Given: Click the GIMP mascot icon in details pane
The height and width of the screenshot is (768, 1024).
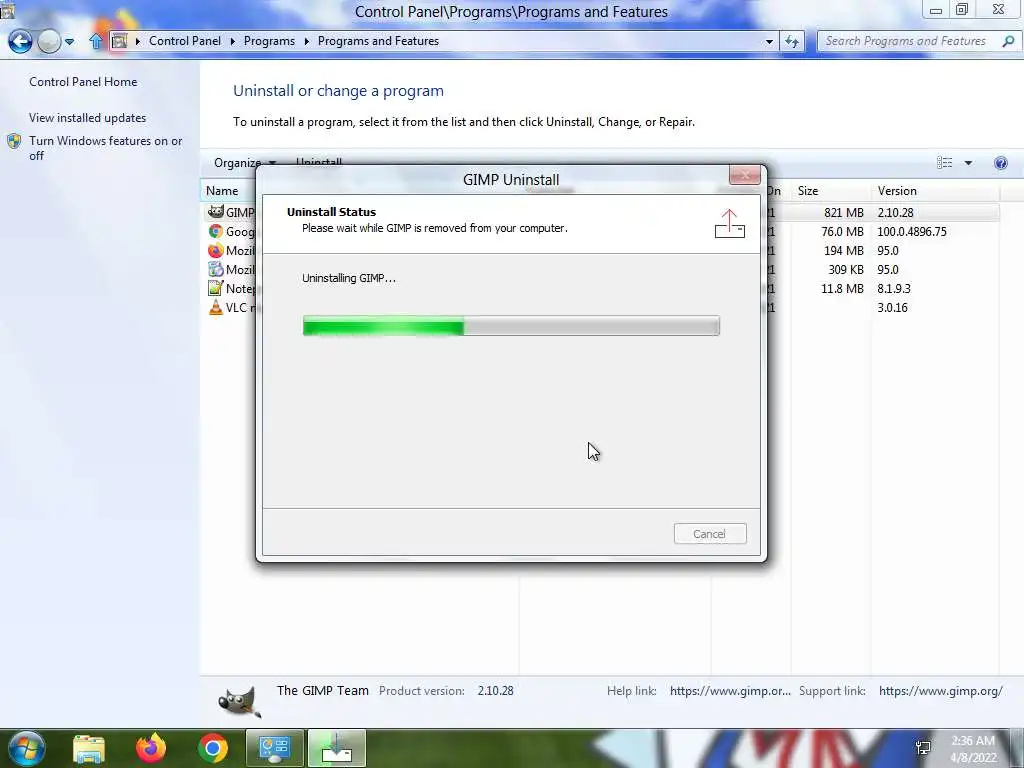Looking at the screenshot, I should pos(239,702).
